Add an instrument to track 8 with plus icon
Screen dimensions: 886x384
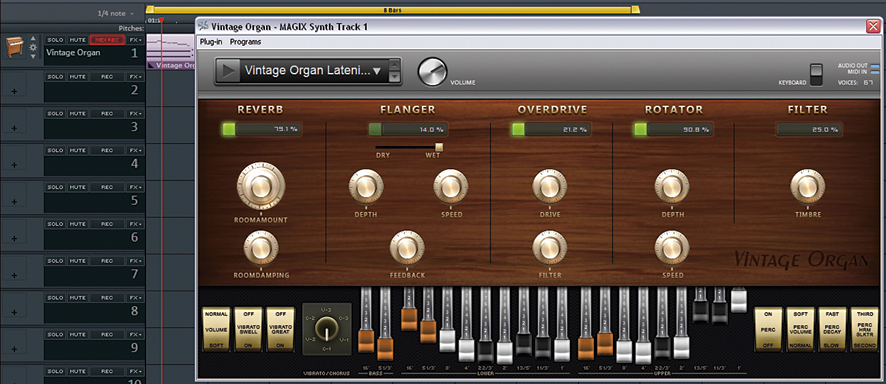click(x=14, y=311)
